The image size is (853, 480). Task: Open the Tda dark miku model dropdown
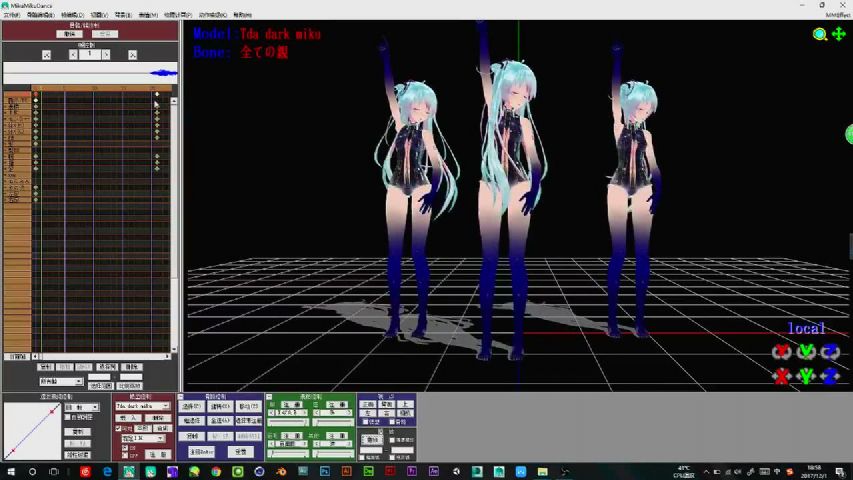[x=143, y=405]
